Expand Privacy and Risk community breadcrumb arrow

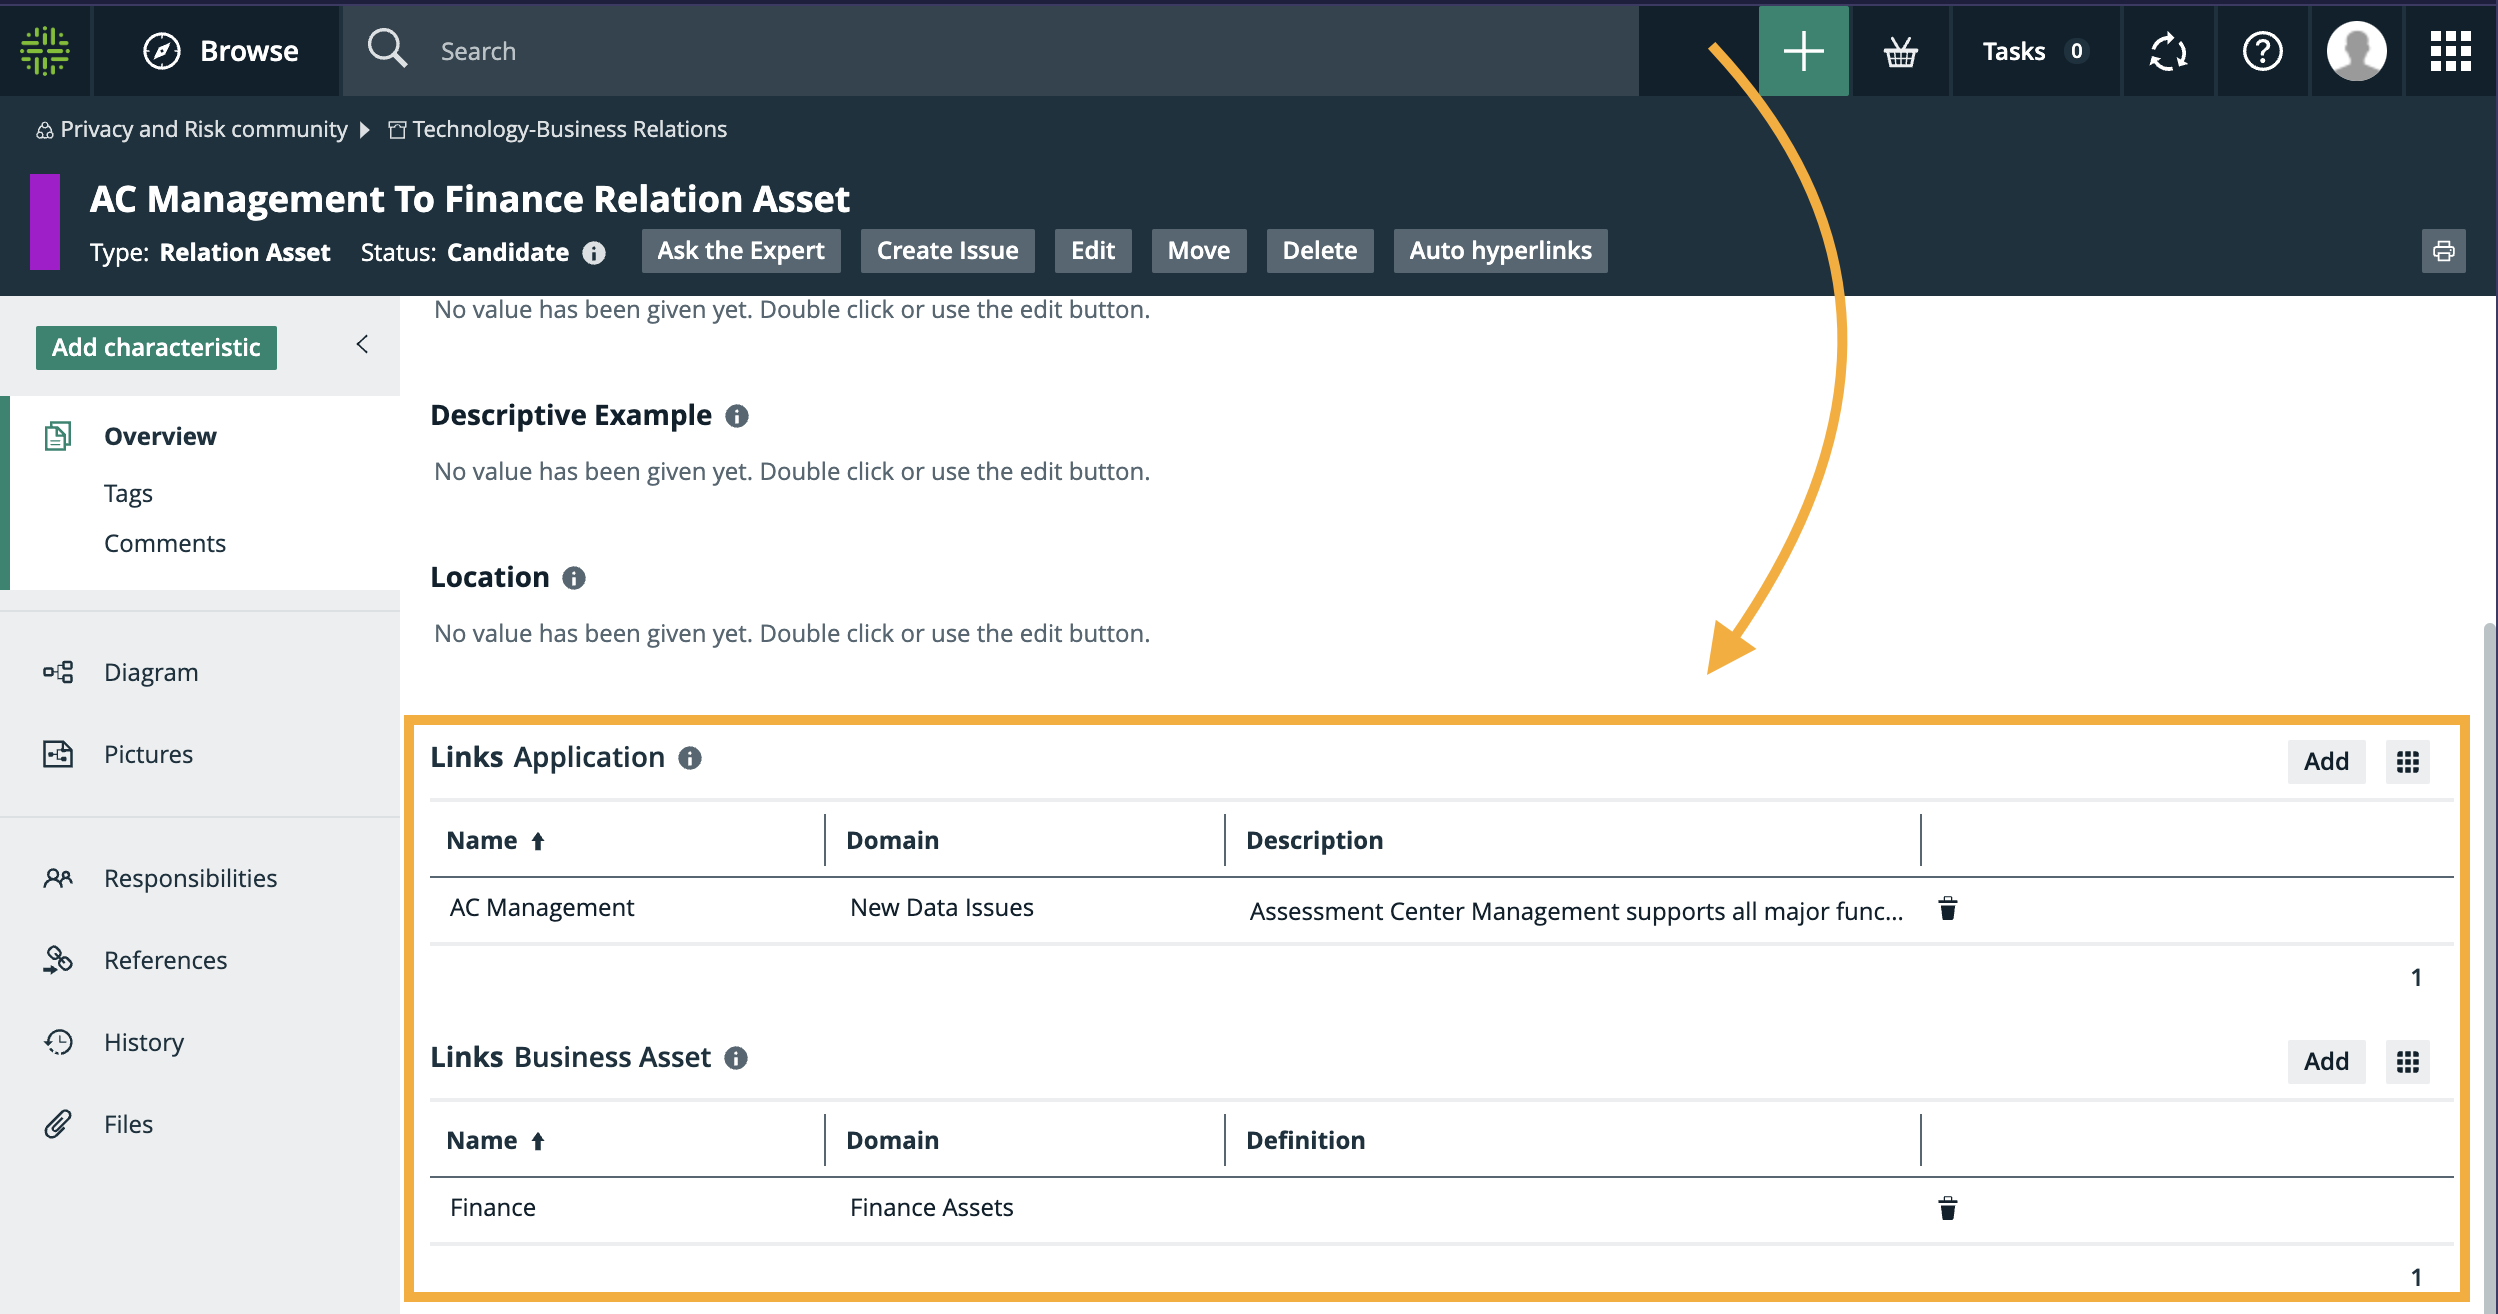365,130
